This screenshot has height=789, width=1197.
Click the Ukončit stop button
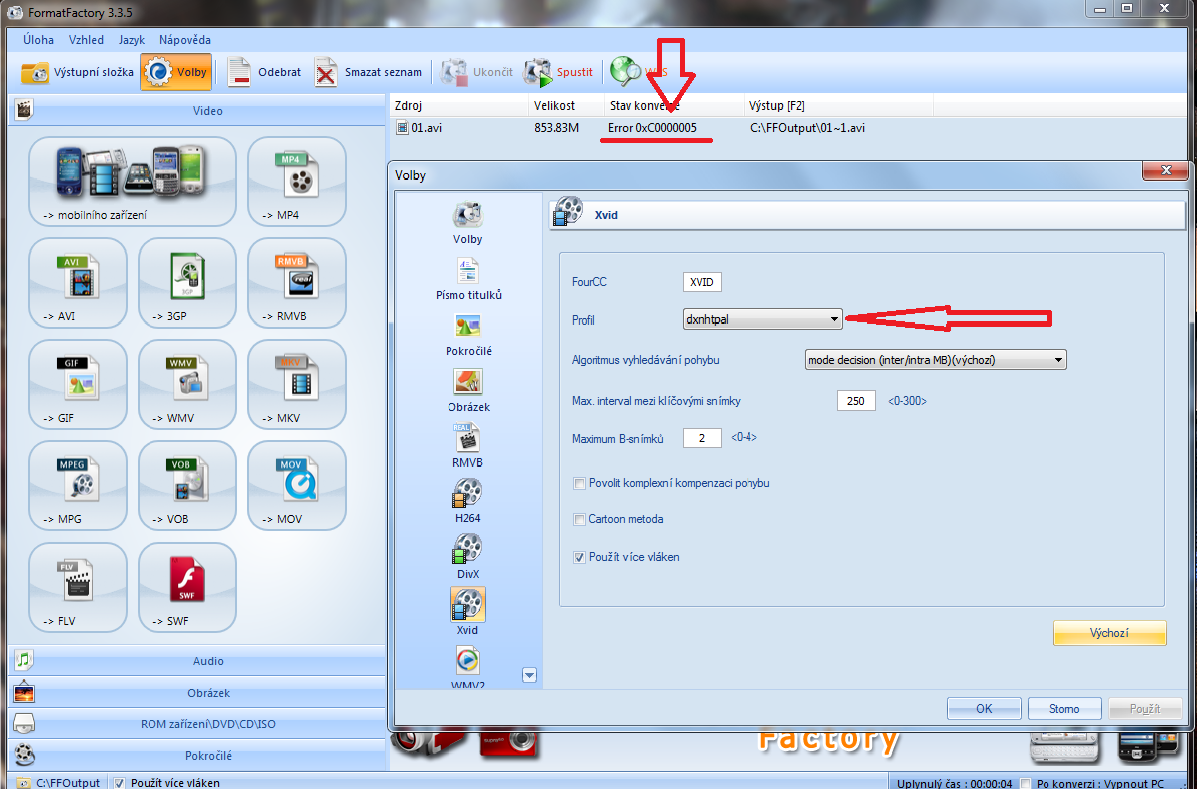(477, 72)
